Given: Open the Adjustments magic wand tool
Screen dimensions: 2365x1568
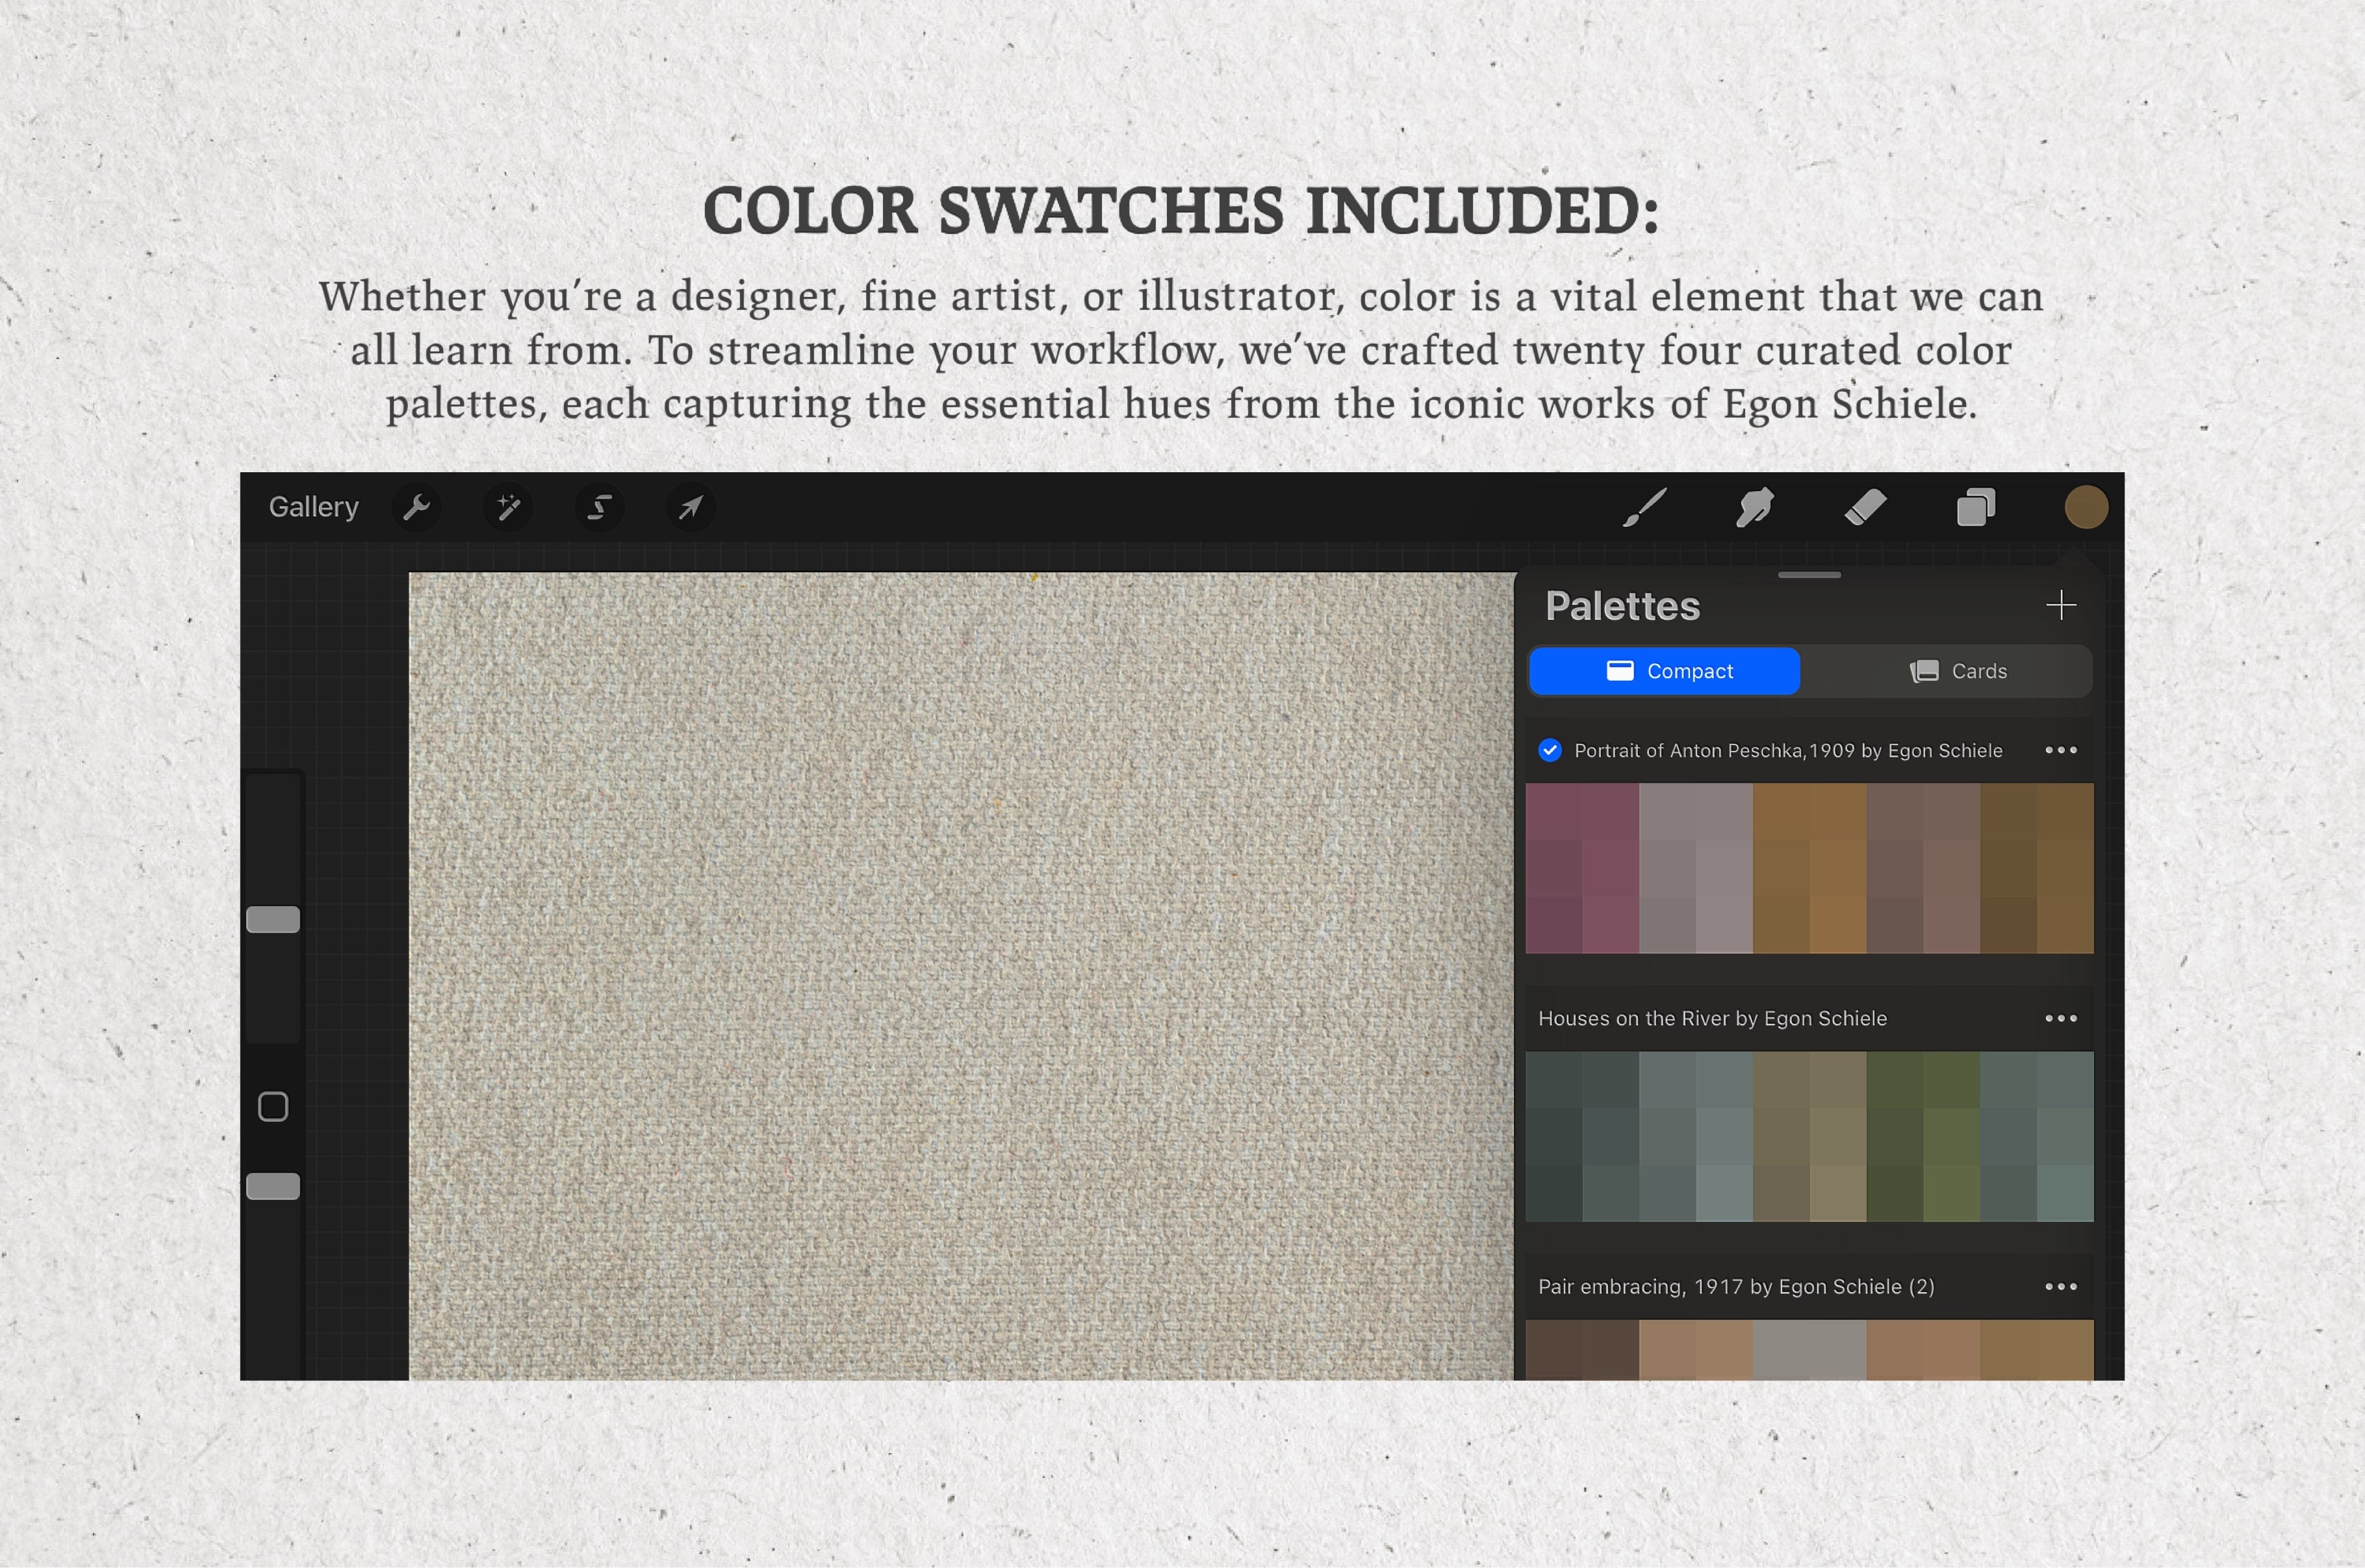Looking at the screenshot, I should [508, 507].
